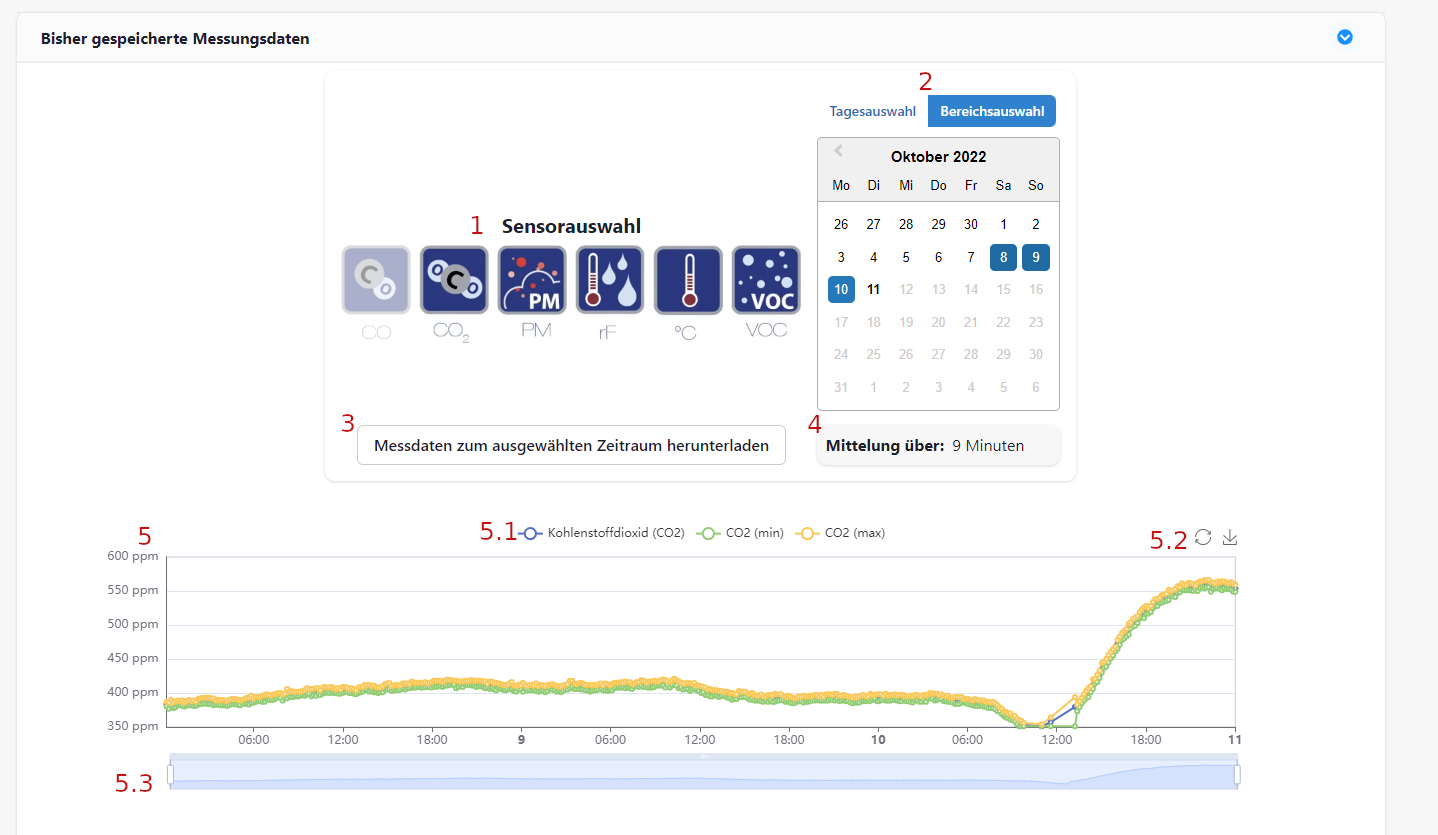The image size is (1438, 835).
Task: Select October 7 in calendar
Action: [971, 257]
